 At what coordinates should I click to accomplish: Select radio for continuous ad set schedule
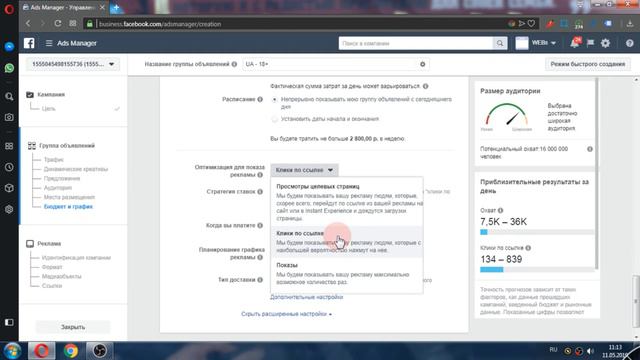click(274, 99)
